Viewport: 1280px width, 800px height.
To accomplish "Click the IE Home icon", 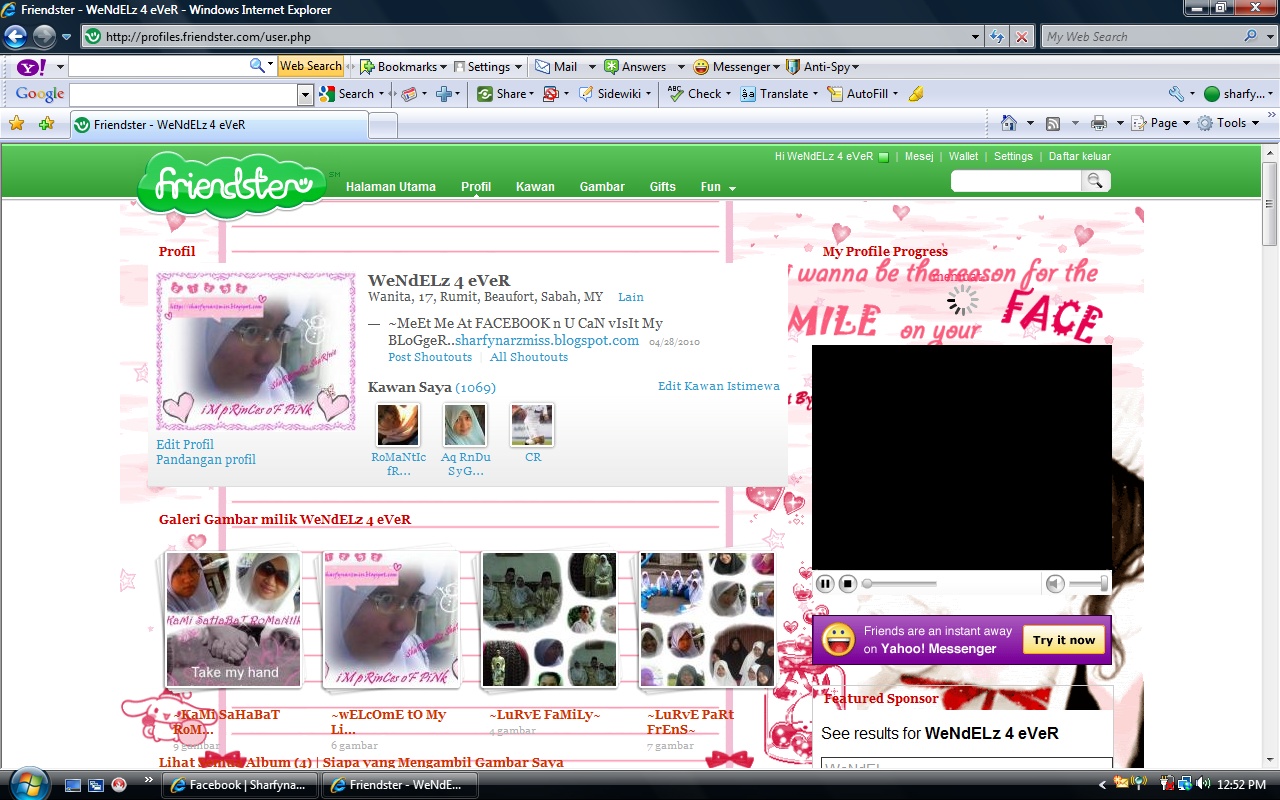I will (x=1009, y=123).
